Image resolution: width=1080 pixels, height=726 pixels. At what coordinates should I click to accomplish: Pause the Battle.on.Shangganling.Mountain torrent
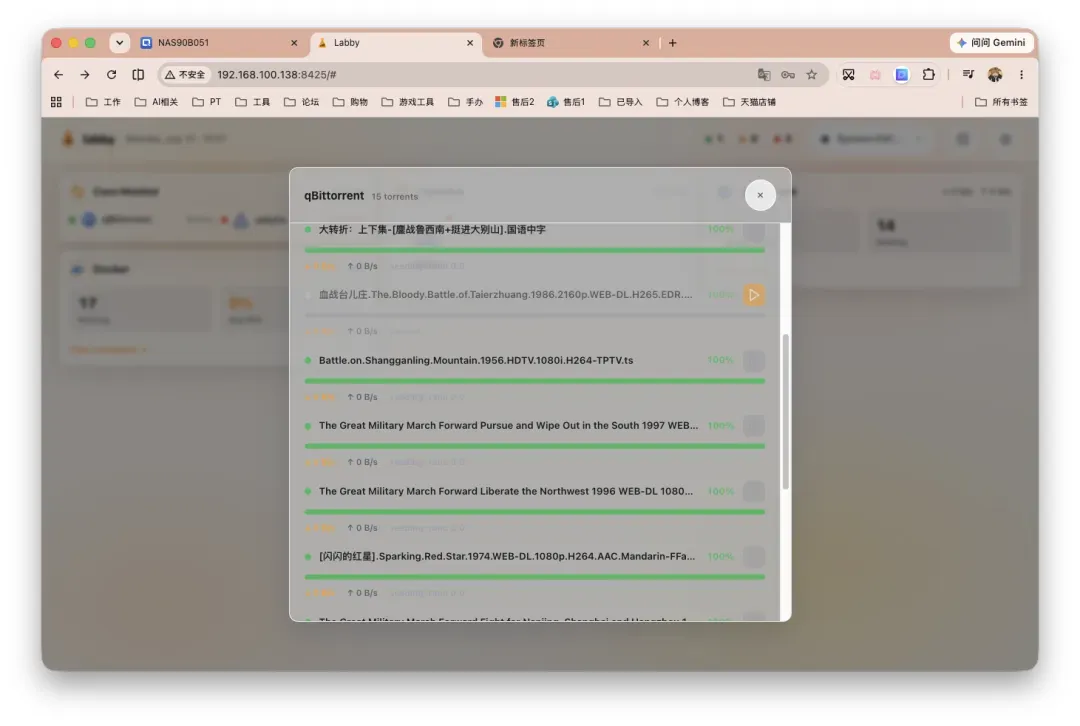coord(754,360)
